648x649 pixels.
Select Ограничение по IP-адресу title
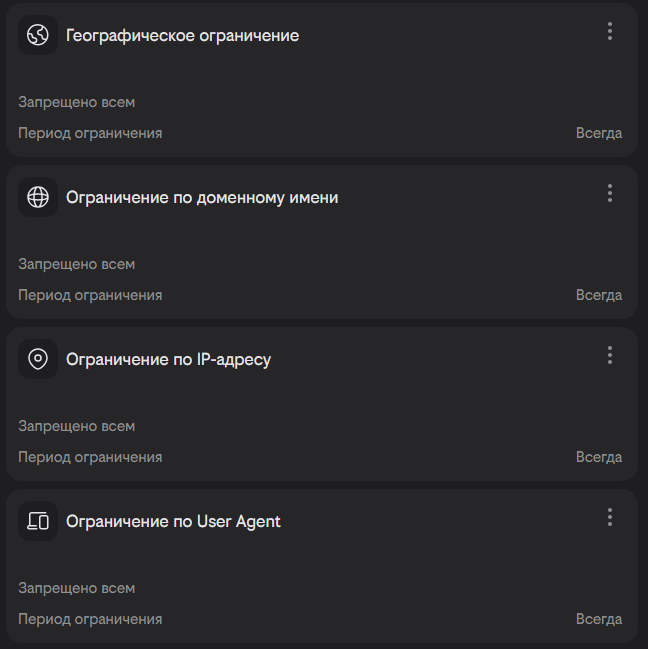point(168,360)
